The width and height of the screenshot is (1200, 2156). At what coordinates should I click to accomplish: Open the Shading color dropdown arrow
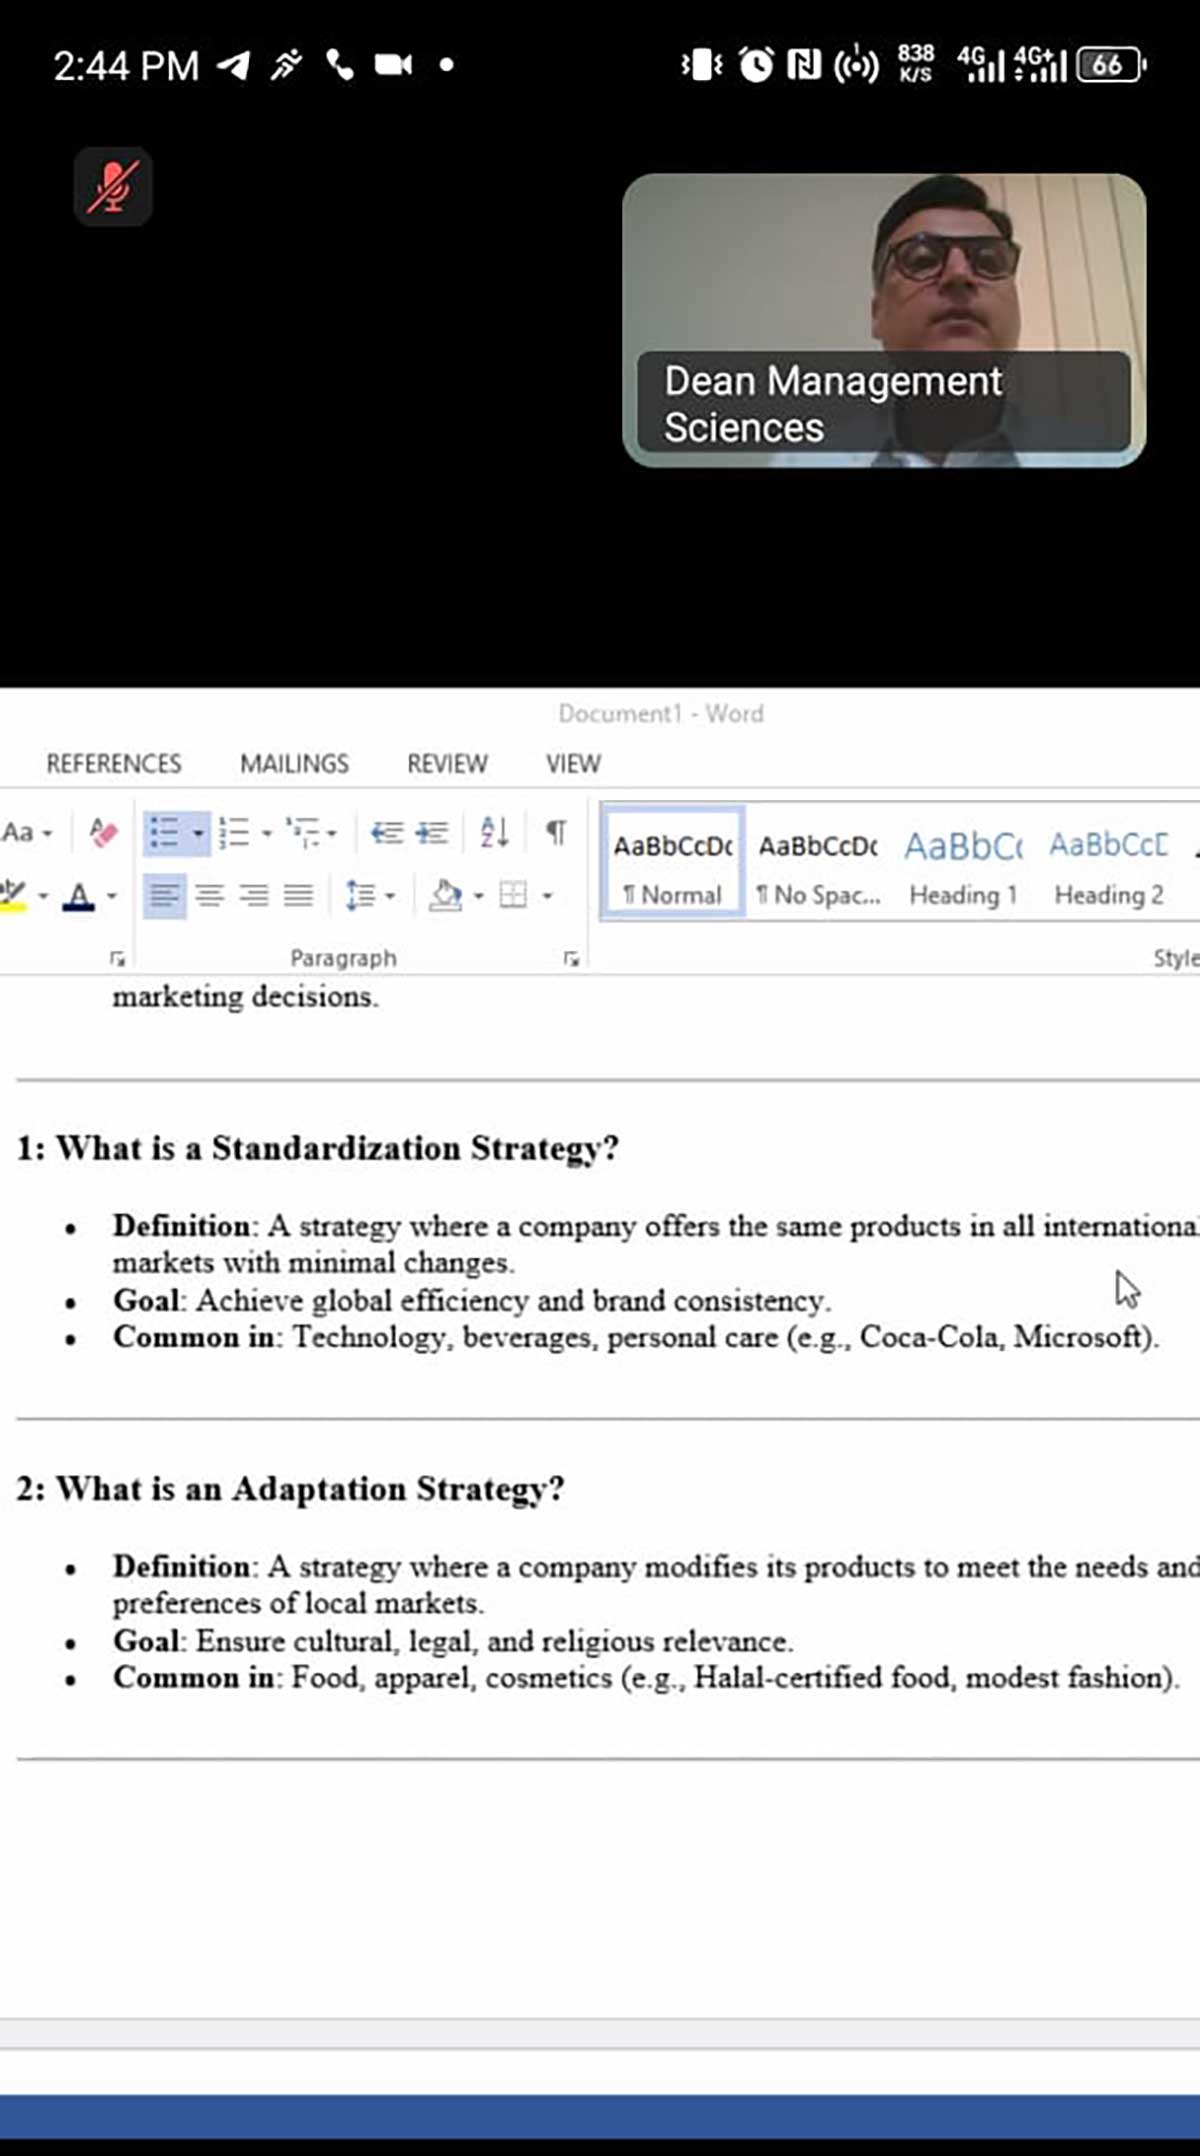point(478,895)
